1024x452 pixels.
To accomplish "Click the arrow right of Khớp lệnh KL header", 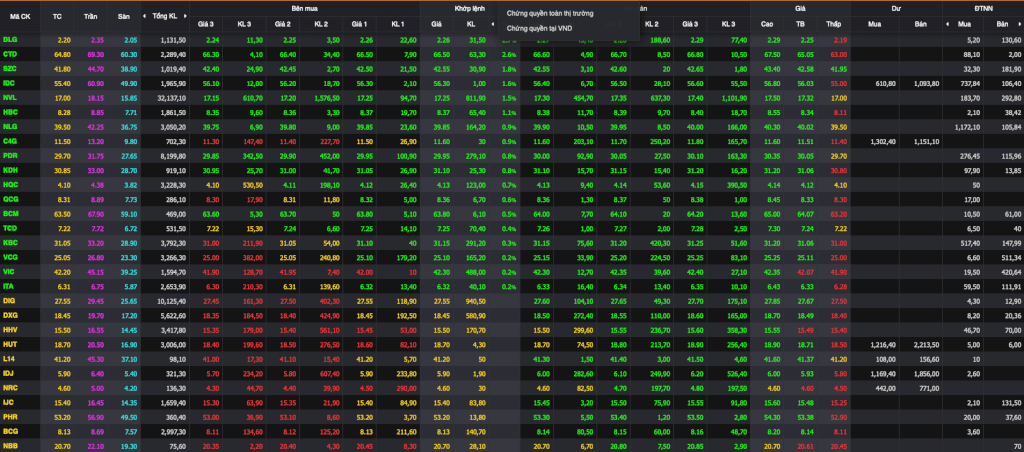I will click(x=493, y=25).
